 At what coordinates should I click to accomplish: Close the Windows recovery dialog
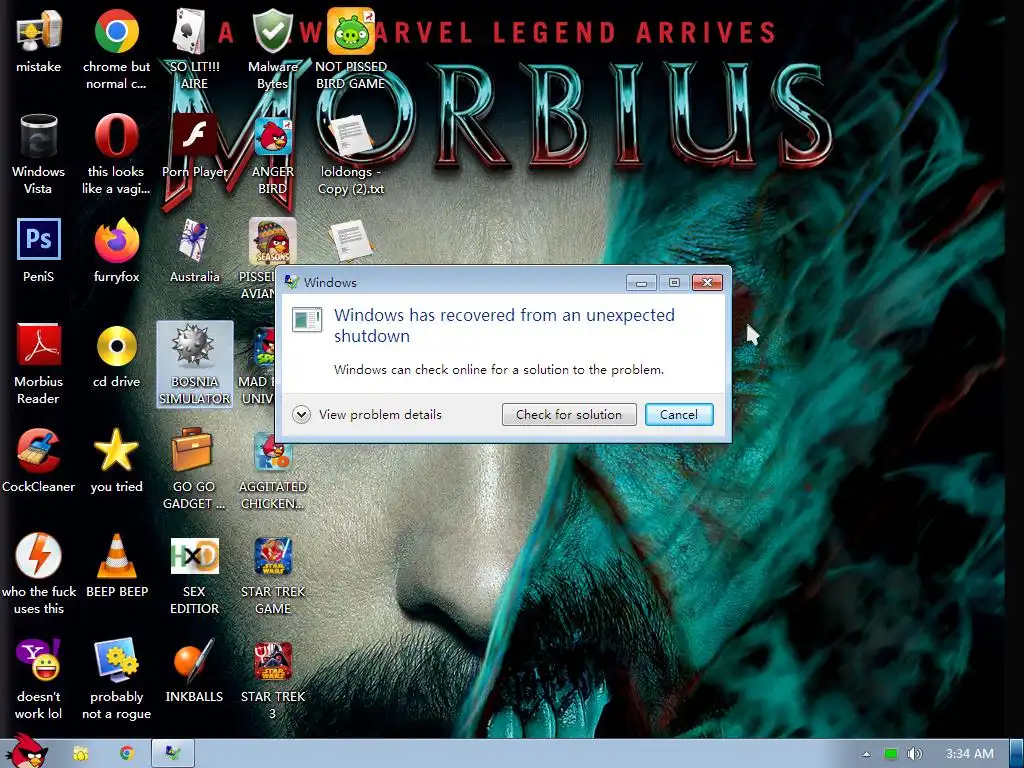[x=707, y=282]
